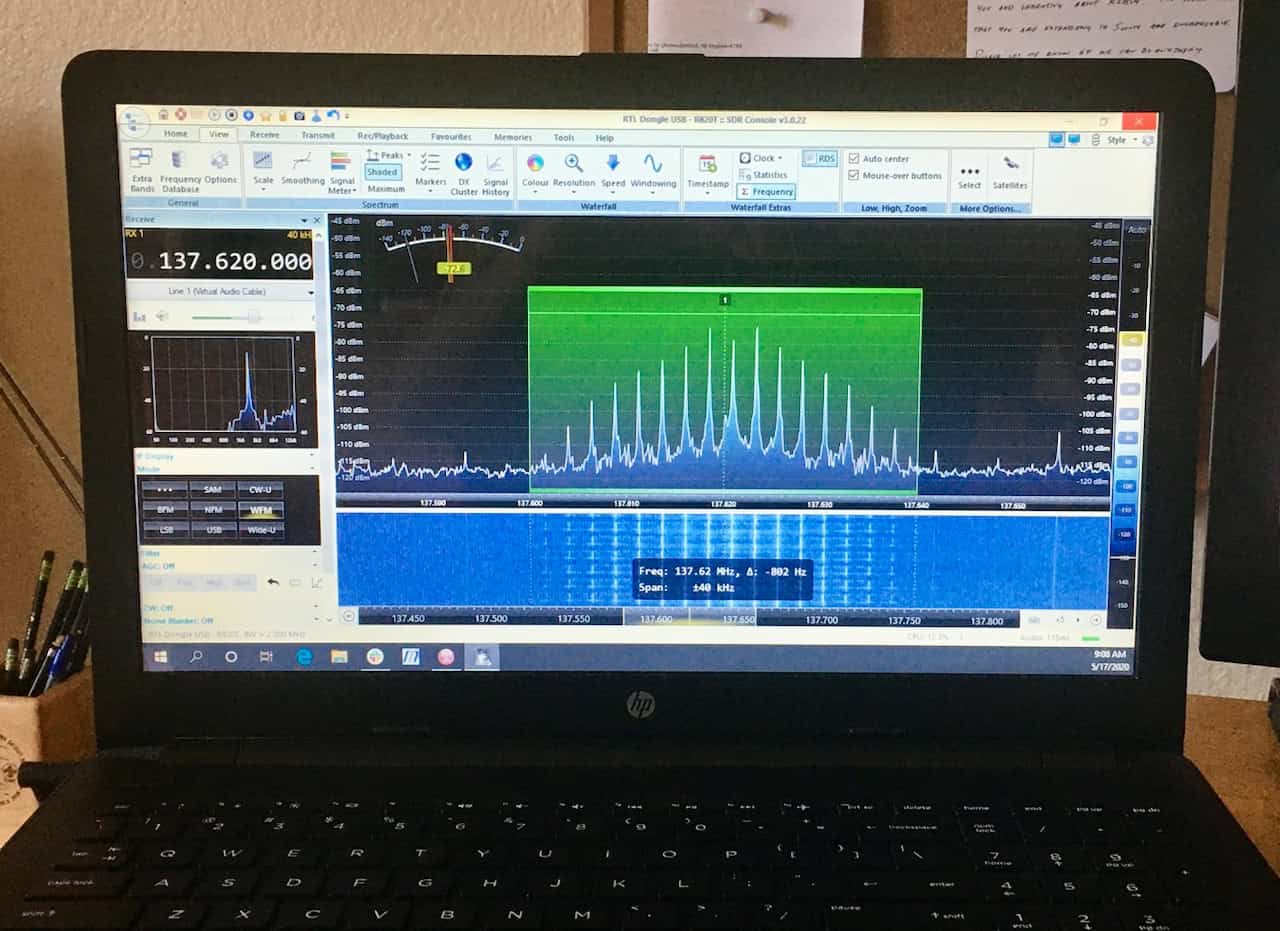1280x931 pixels.
Task: Select the NFM demodulation mode button
Action: (213, 509)
